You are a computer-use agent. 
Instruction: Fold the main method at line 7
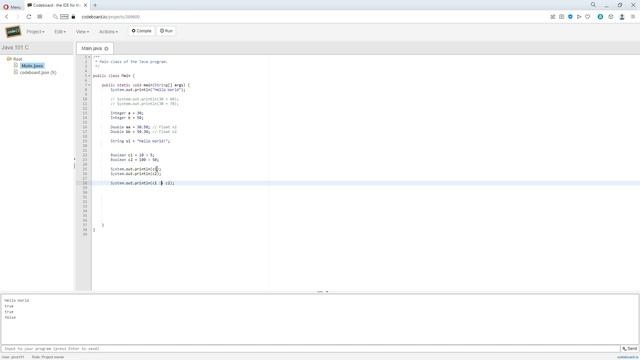[x=89, y=85]
